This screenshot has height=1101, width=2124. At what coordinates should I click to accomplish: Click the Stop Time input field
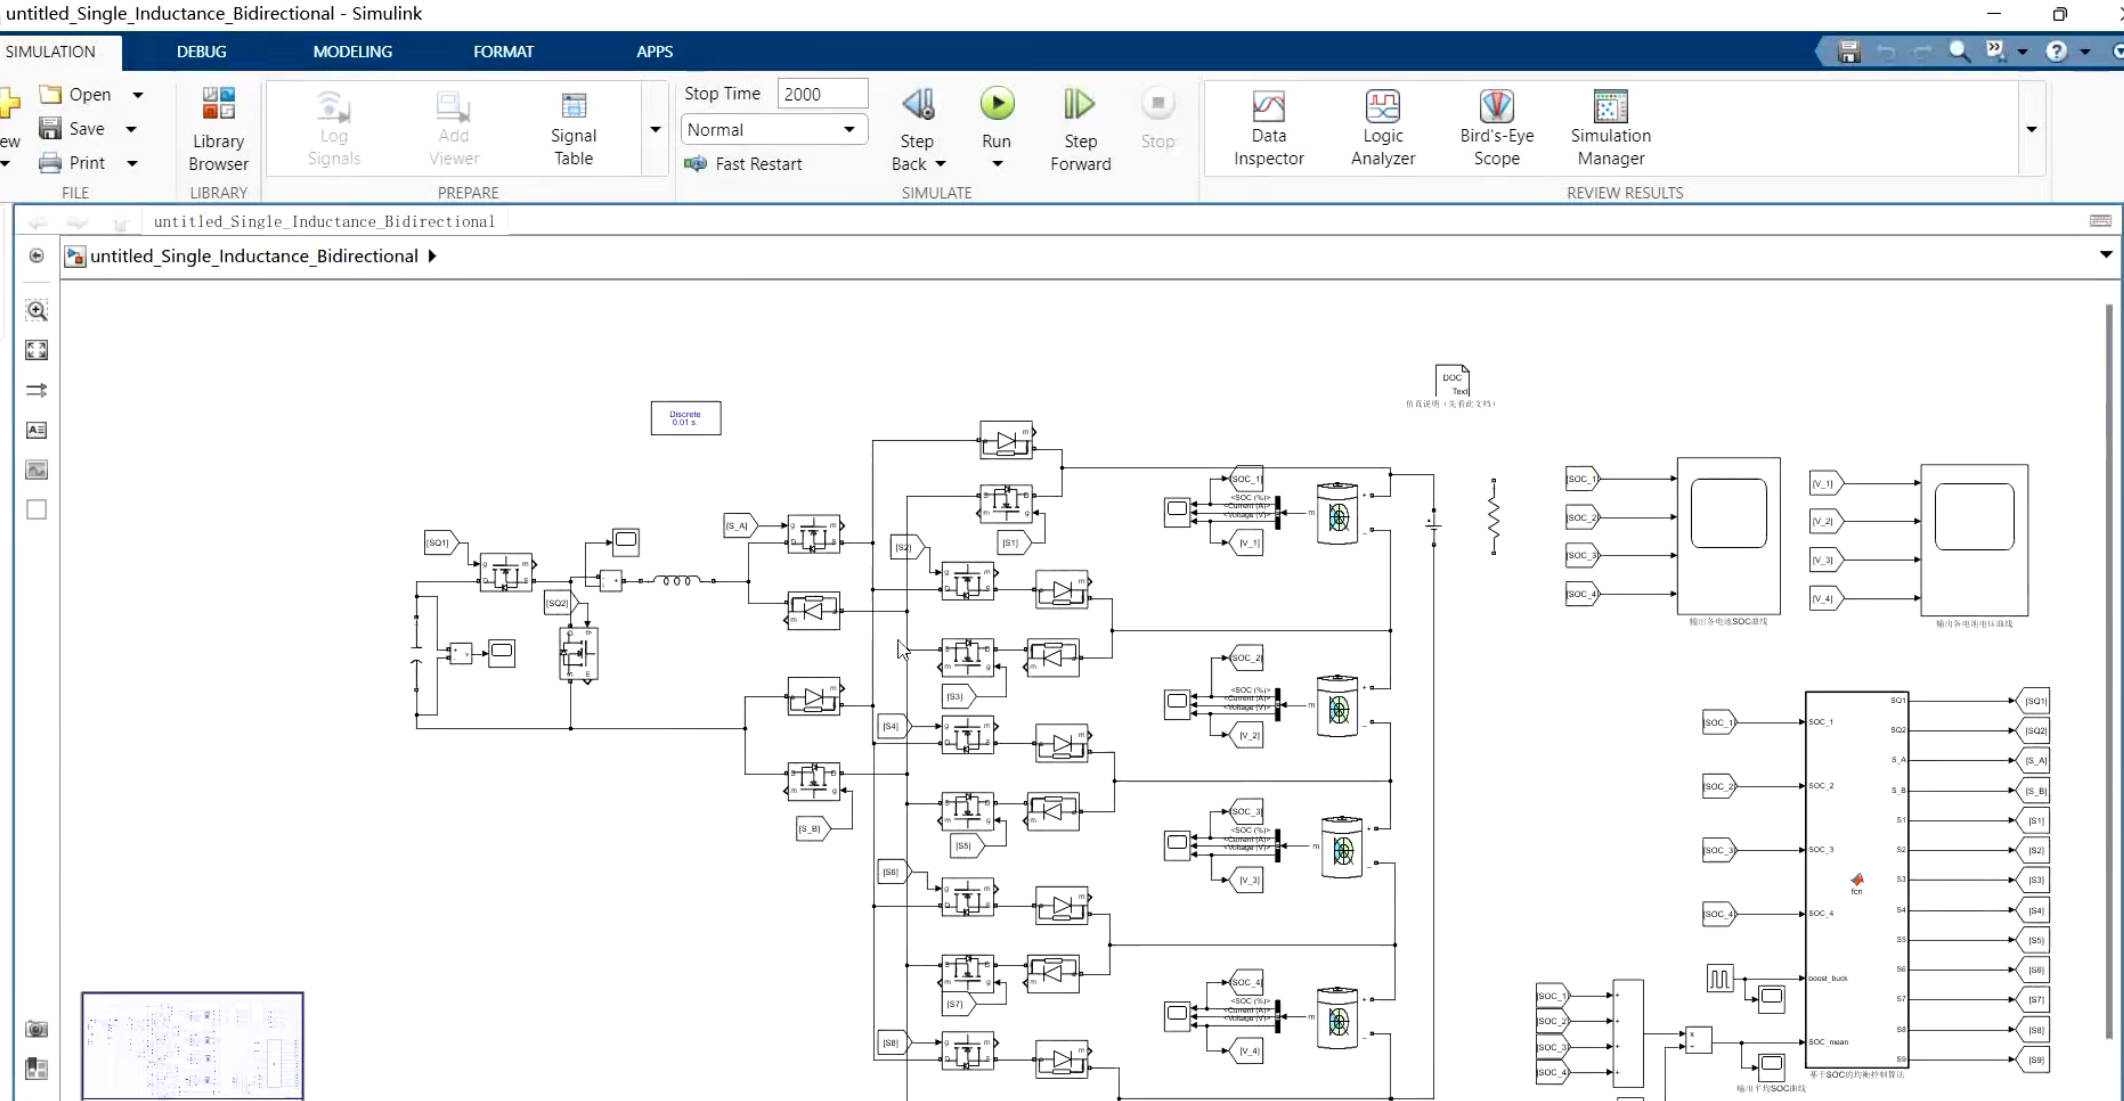pos(821,94)
